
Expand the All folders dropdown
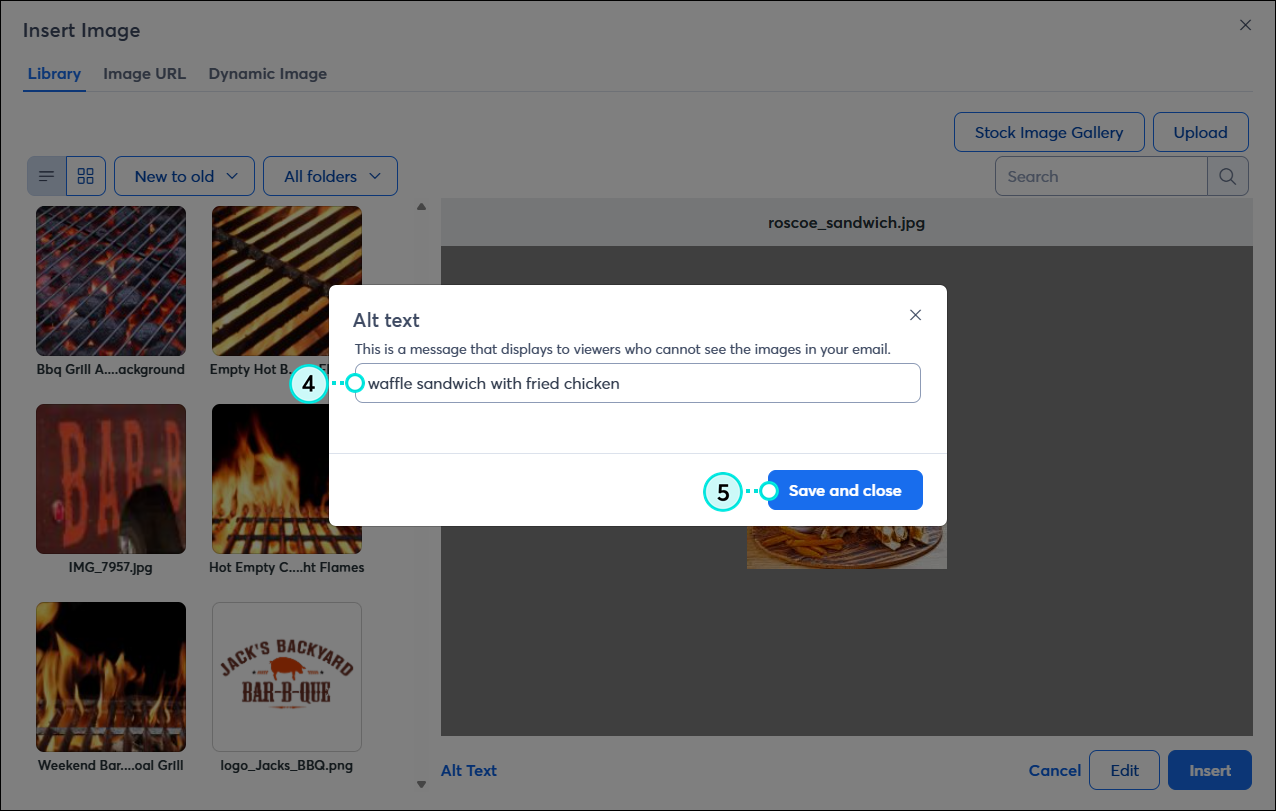(330, 176)
